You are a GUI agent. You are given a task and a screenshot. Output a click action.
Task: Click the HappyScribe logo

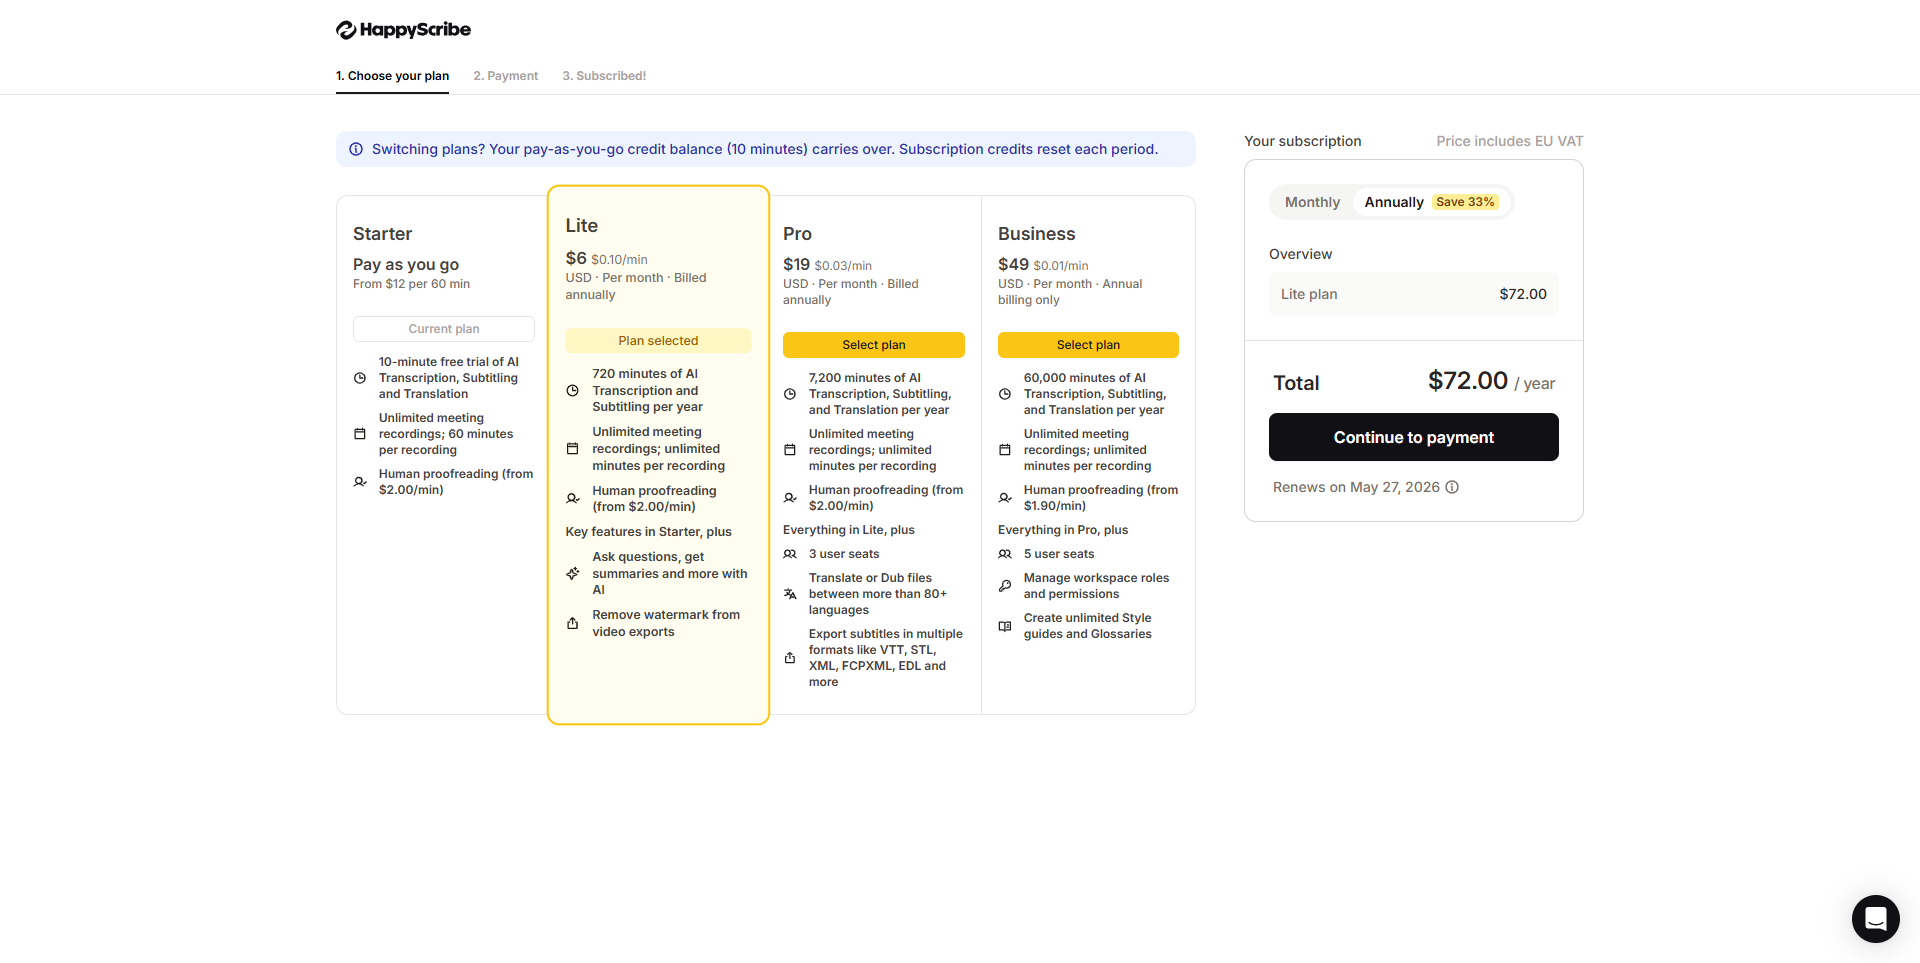click(x=403, y=30)
